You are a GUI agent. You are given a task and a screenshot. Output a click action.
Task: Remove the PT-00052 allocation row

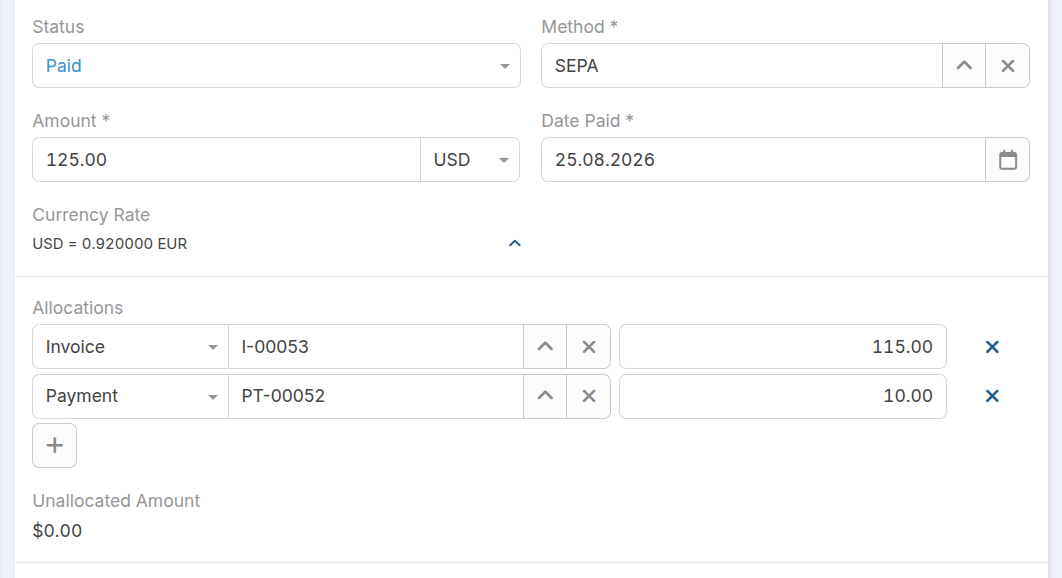[992, 396]
